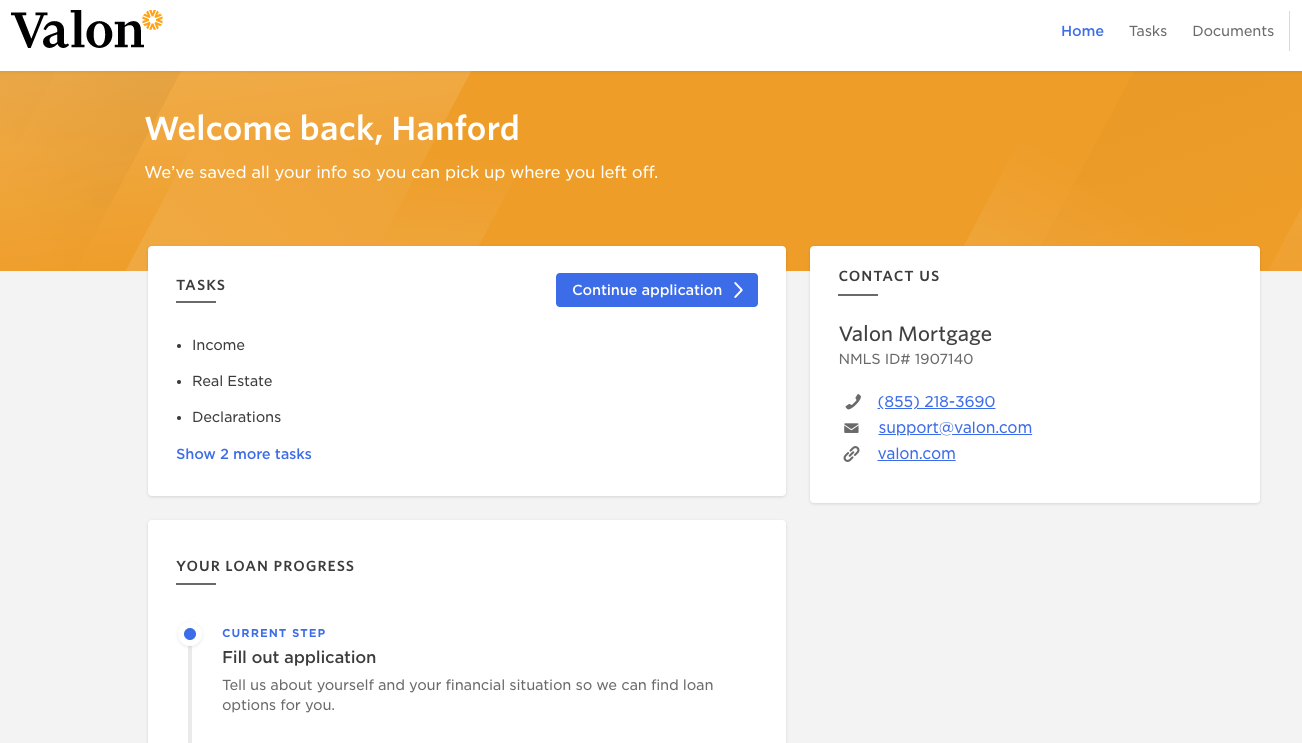This screenshot has width=1302, height=743.
Task: Switch to the Tasks tab
Action: [1148, 31]
